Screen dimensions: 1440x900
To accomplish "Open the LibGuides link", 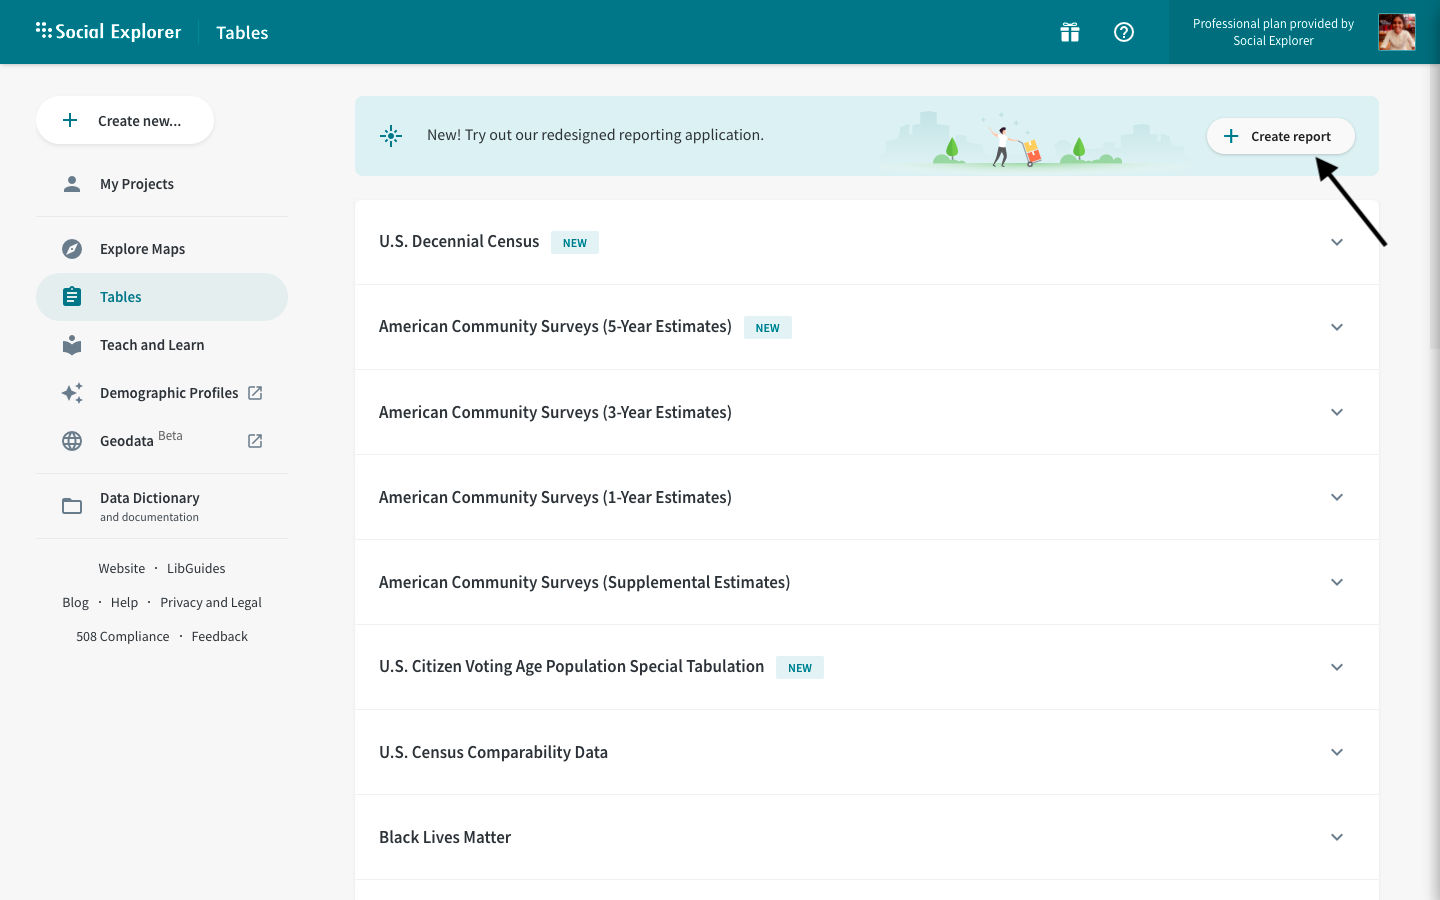I will click(x=196, y=568).
